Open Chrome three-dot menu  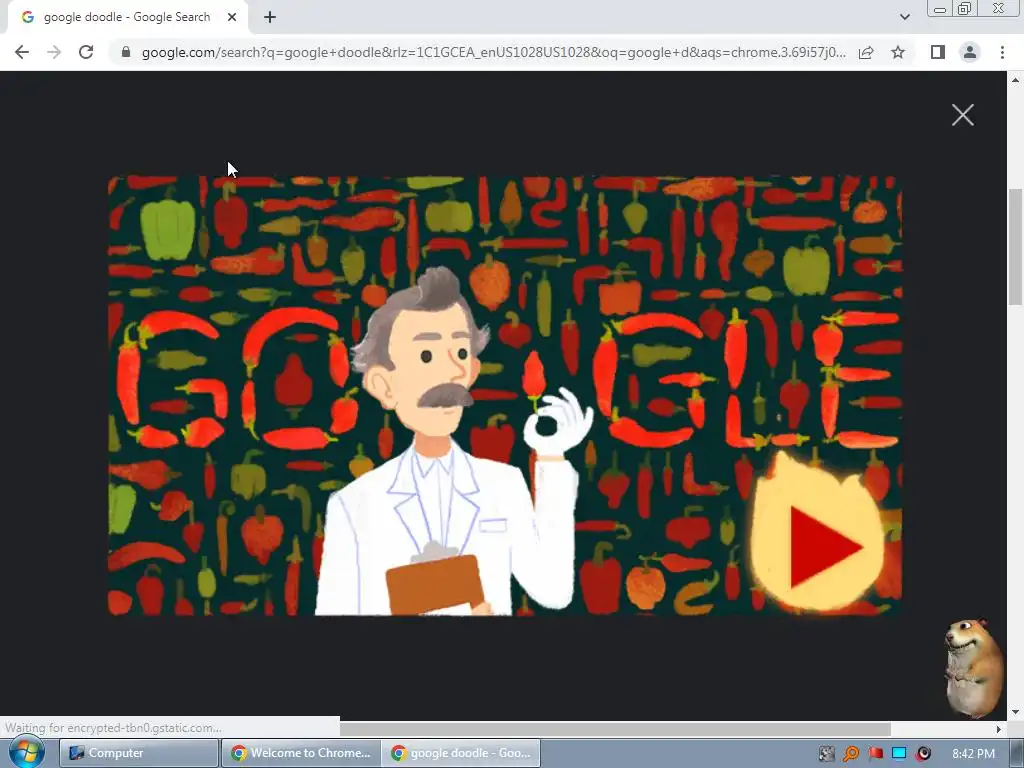[1002, 52]
